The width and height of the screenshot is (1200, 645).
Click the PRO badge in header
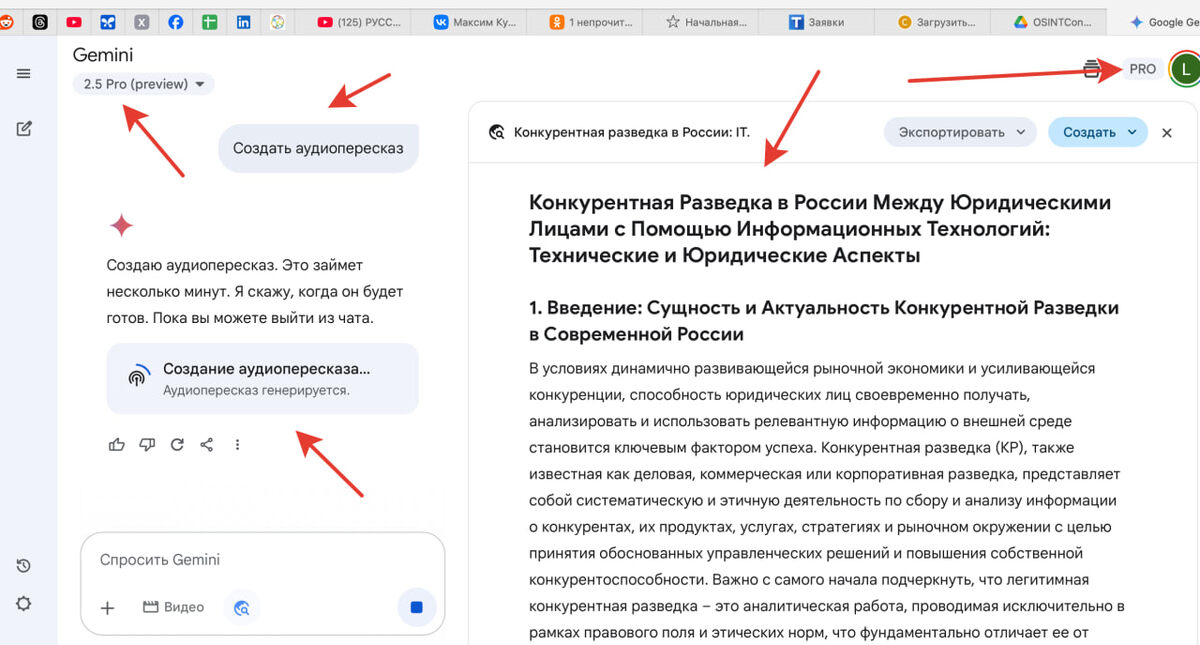[1142, 69]
